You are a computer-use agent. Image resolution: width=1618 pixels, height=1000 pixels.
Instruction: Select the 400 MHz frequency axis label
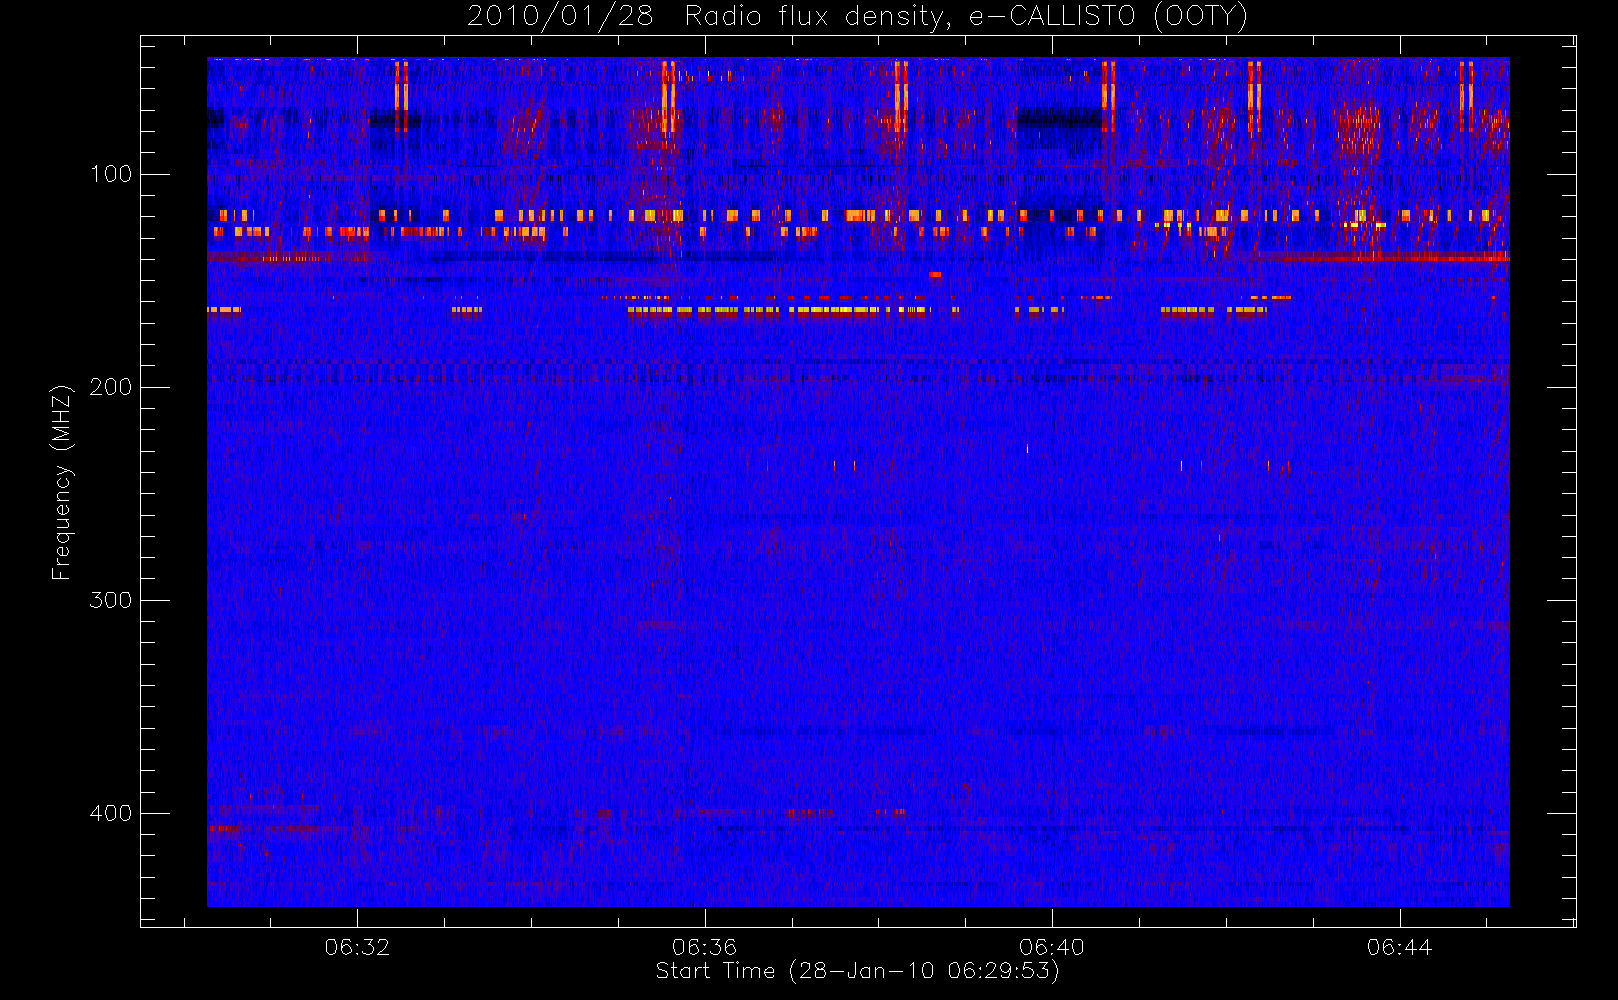point(110,813)
